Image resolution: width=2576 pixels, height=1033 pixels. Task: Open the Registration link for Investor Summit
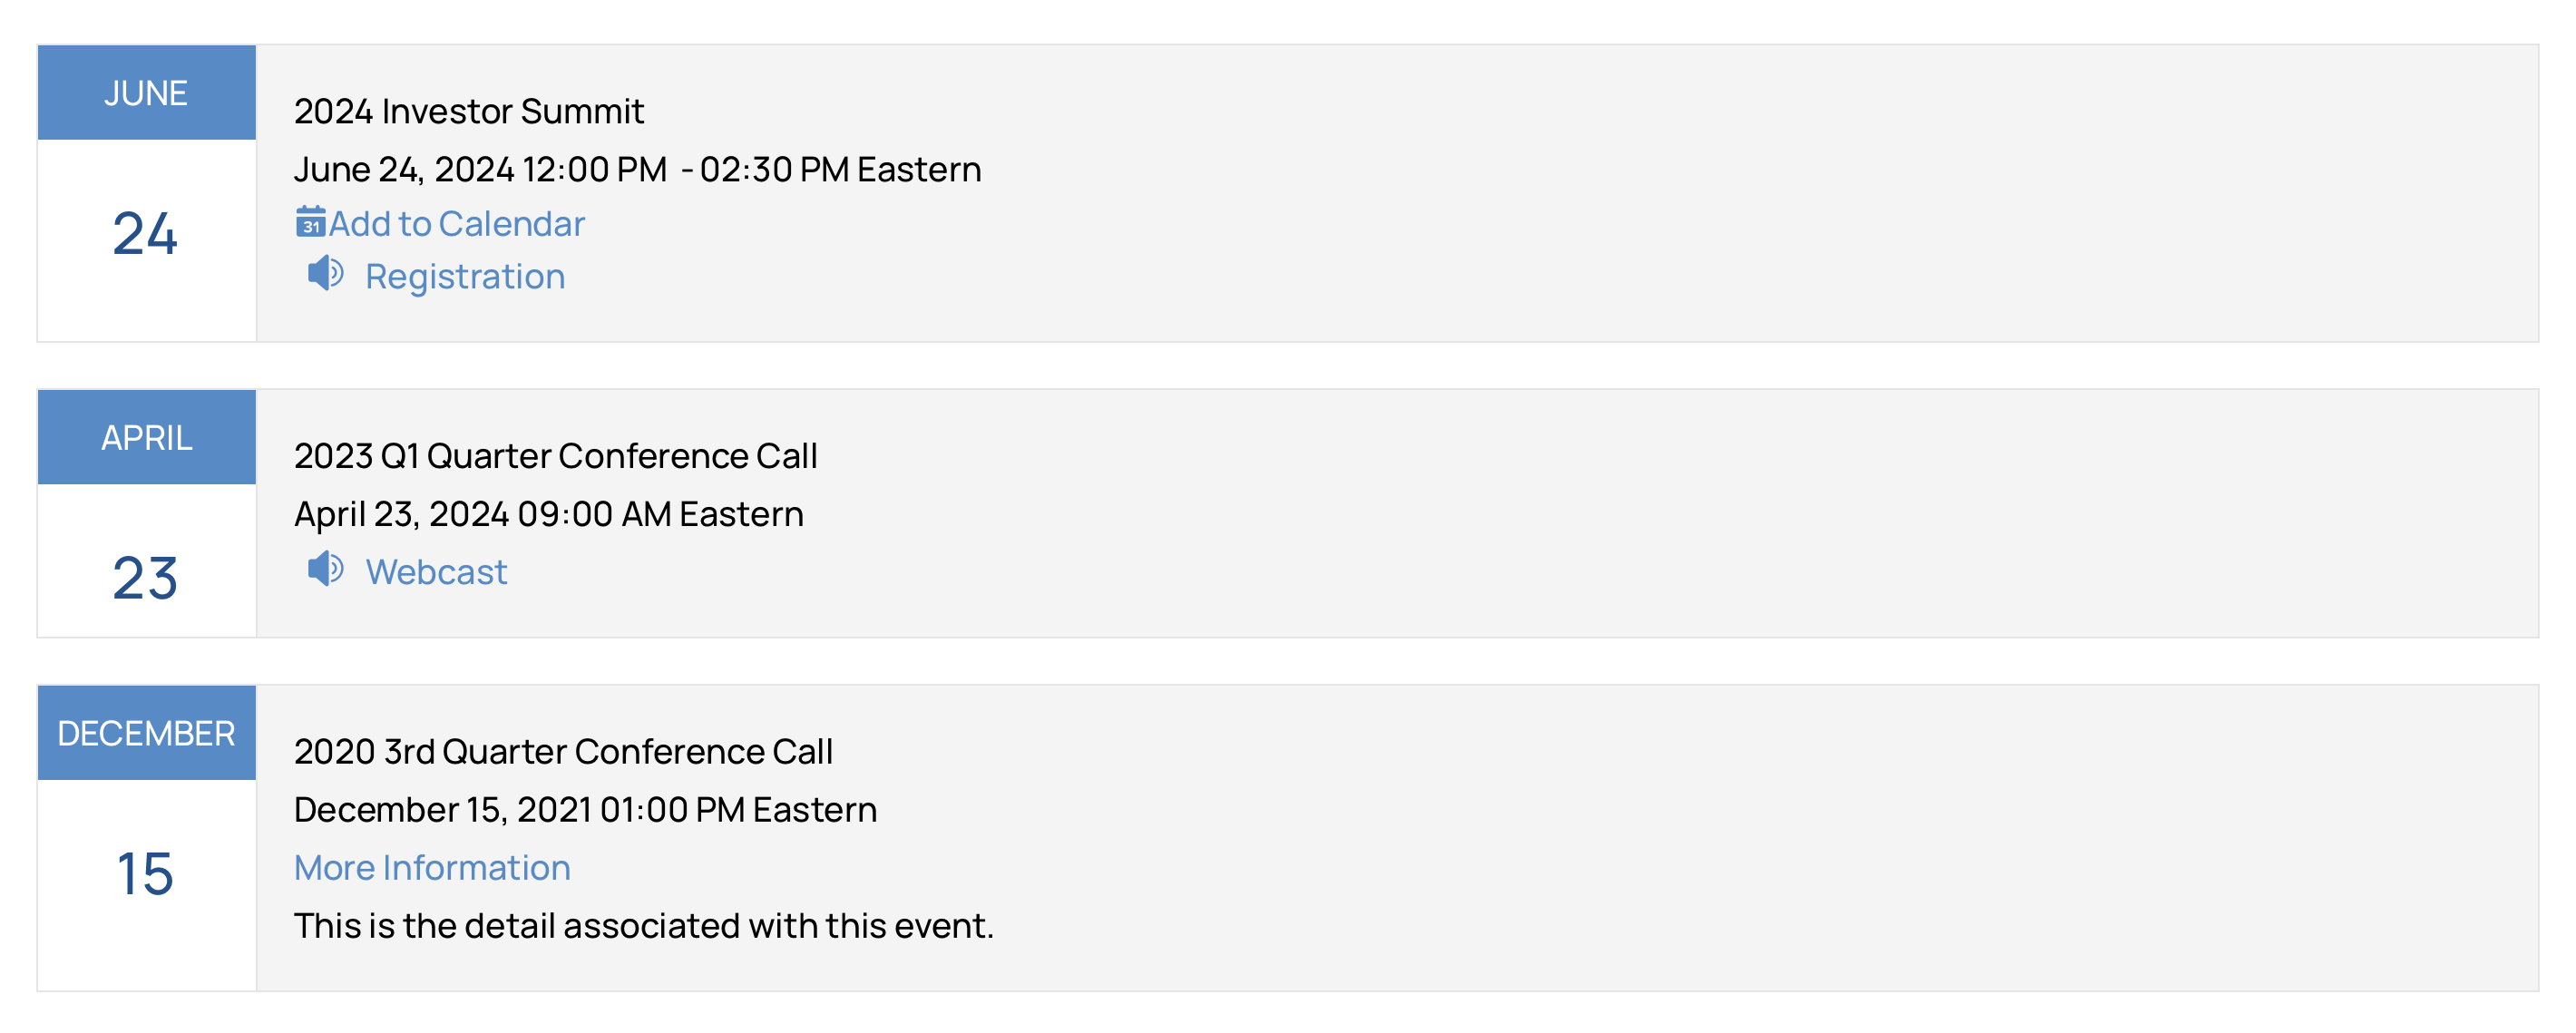pos(465,277)
